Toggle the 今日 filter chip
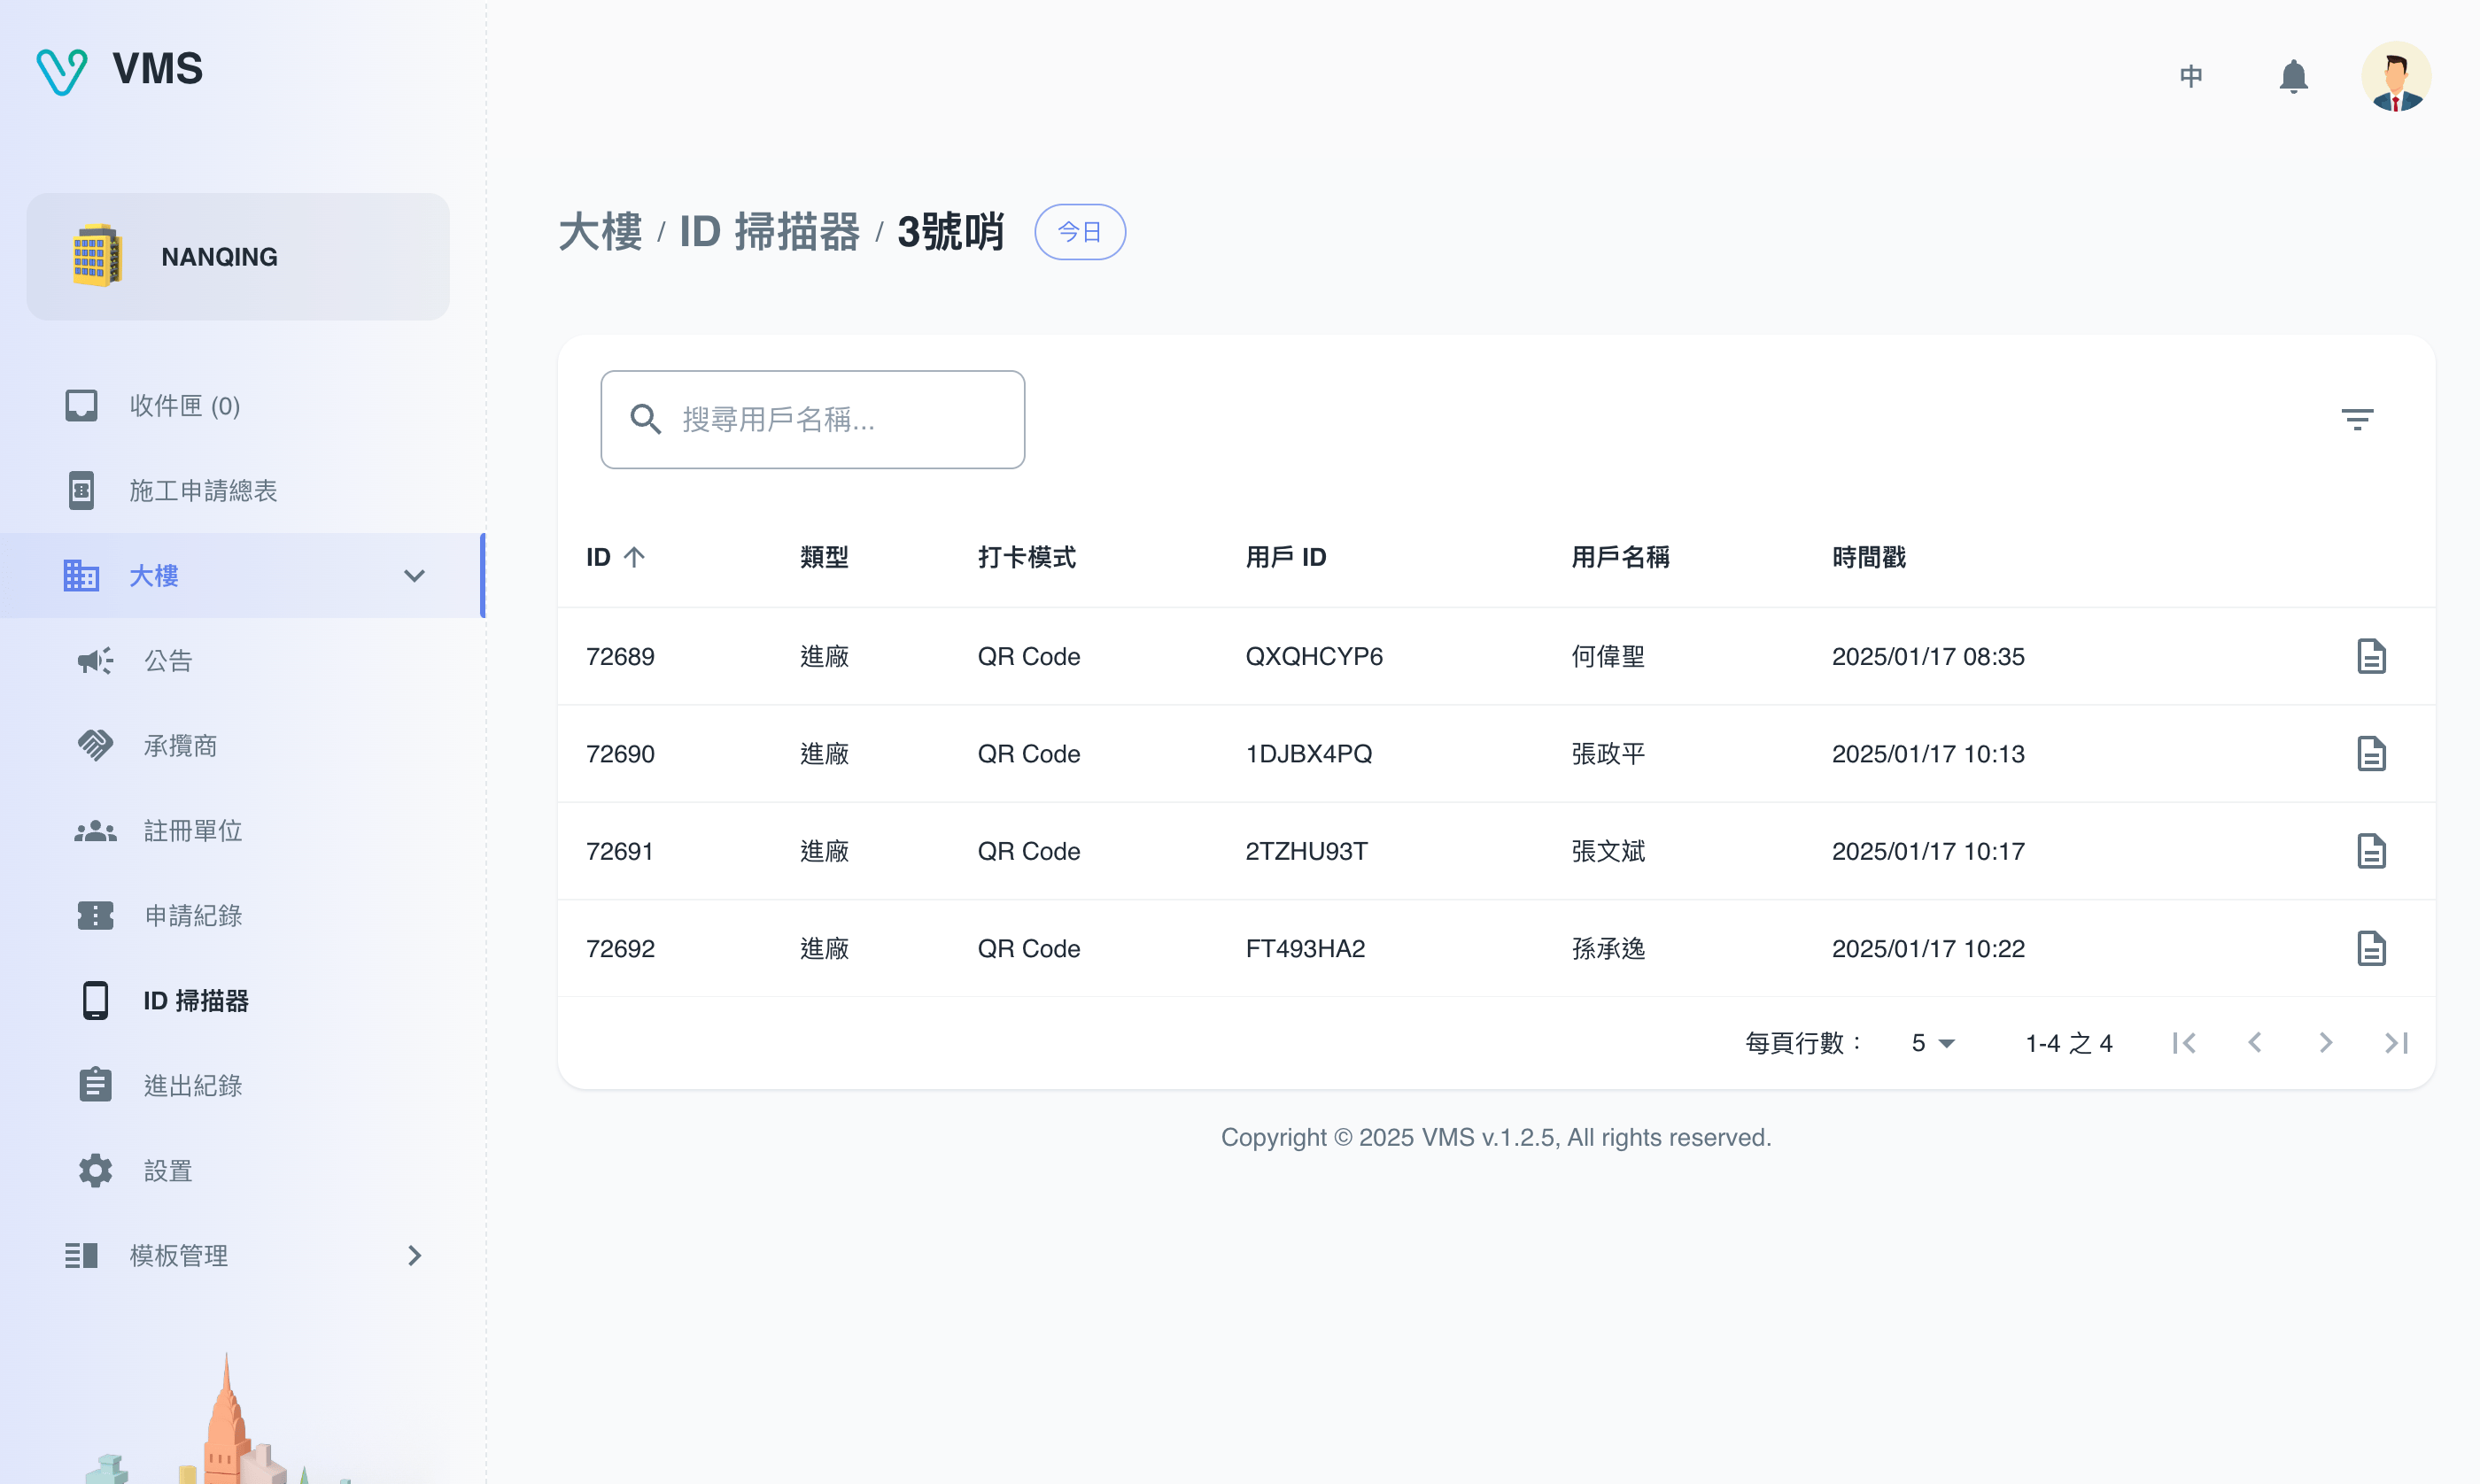Image resolution: width=2480 pixels, height=1484 pixels. coord(1079,232)
